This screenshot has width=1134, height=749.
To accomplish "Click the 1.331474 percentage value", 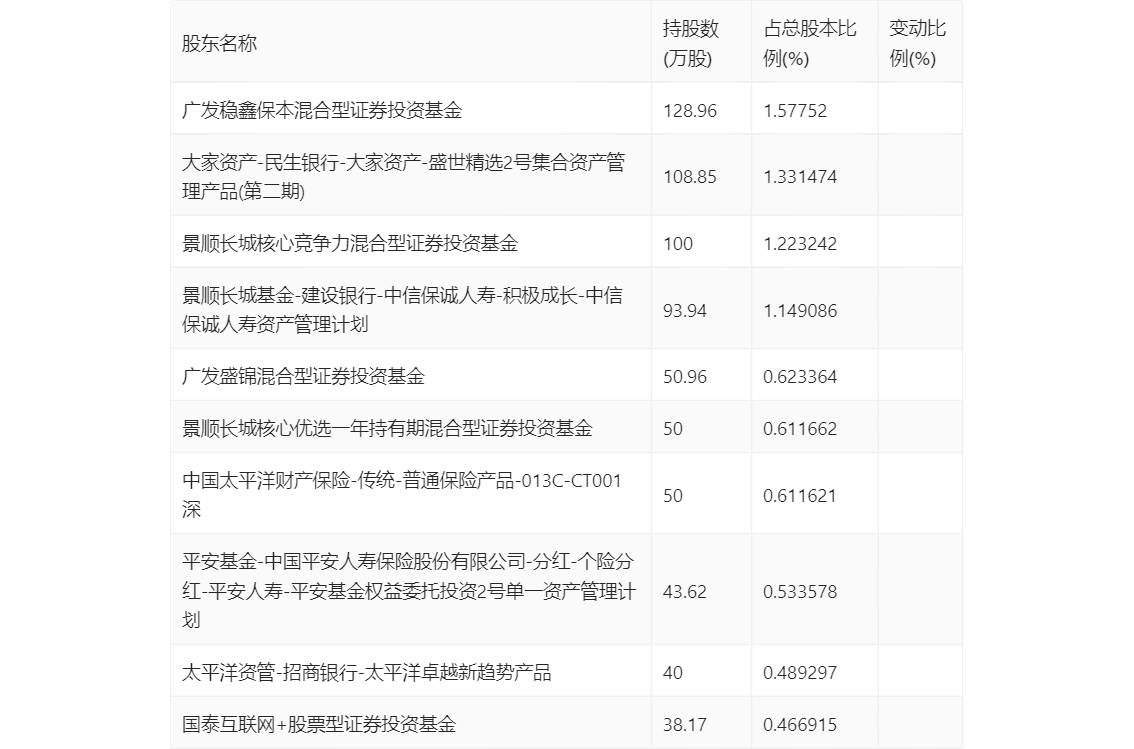I will point(800,177).
